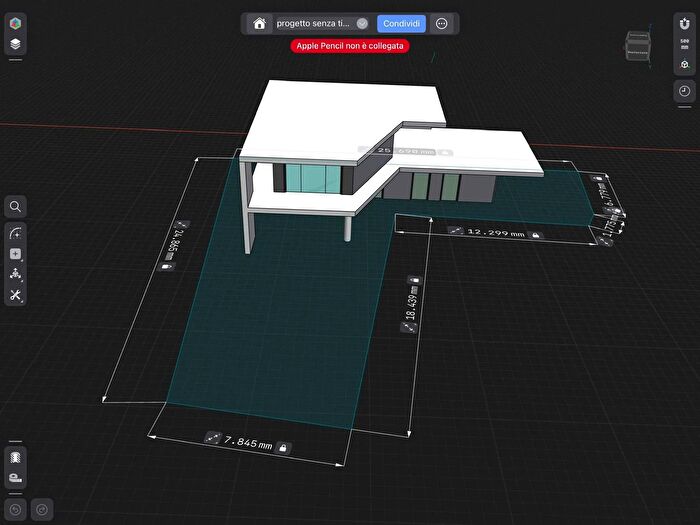700x525 pixels.
Task: Toggle lock on the 7.845 mm dimension
Action: point(284,447)
